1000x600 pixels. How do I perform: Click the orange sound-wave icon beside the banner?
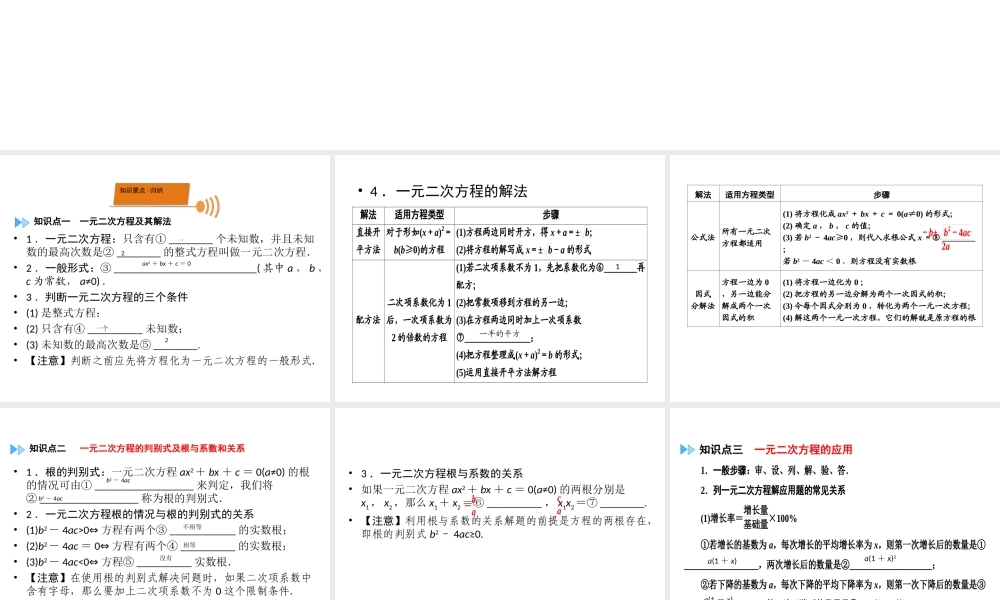click(208, 207)
